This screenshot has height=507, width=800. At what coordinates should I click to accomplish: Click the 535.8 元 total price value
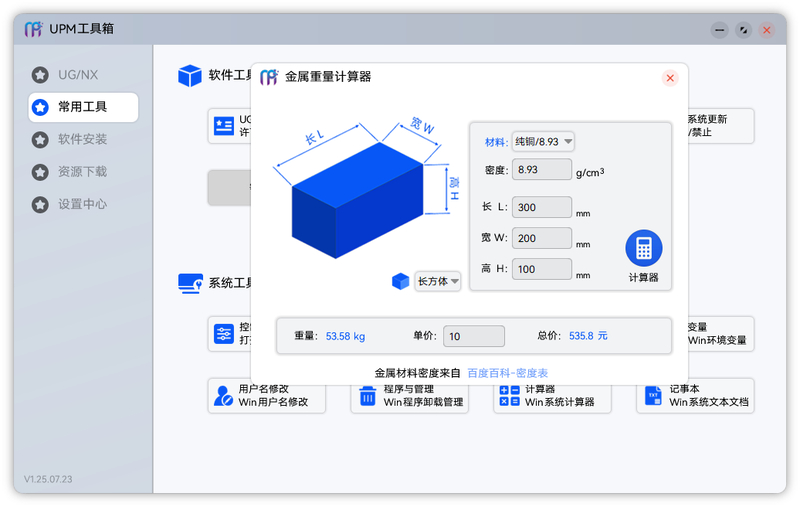coord(588,336)
